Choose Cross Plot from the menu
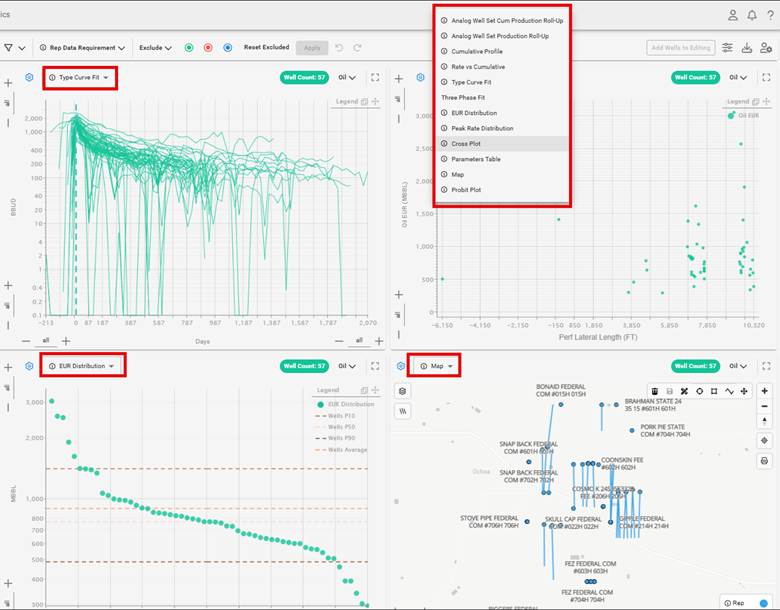780x610 pixels. click(466, 143)
